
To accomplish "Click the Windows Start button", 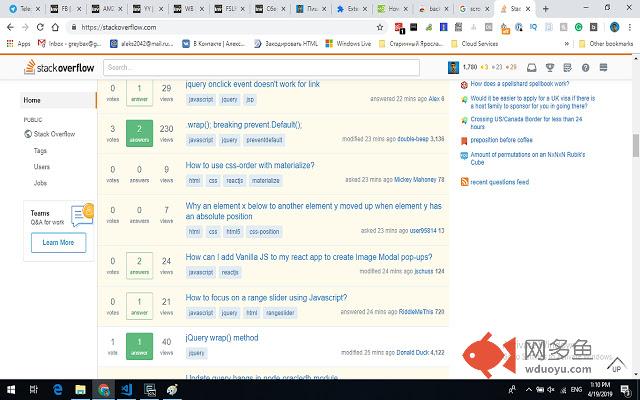I will (11, 388).
